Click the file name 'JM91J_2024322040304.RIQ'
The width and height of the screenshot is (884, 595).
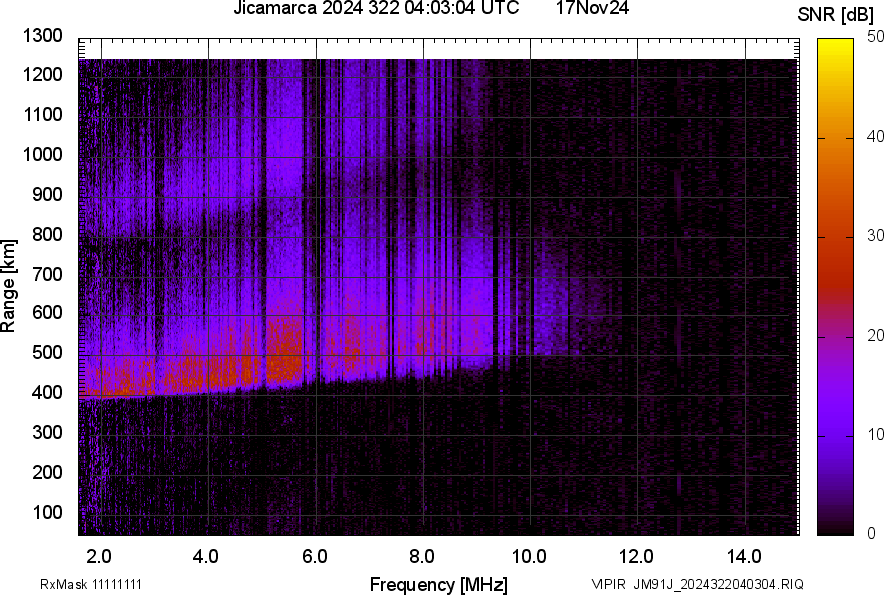click(x=718, y=584)
